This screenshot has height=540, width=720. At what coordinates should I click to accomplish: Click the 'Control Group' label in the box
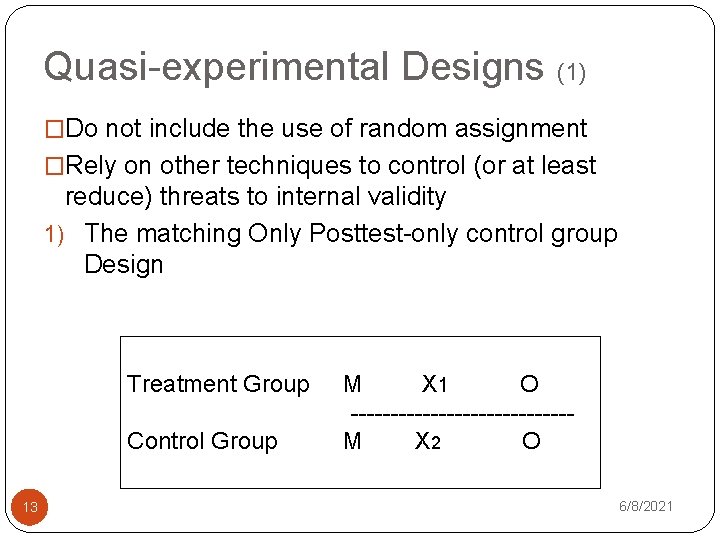pyautogui.click(x=202, y=441)
